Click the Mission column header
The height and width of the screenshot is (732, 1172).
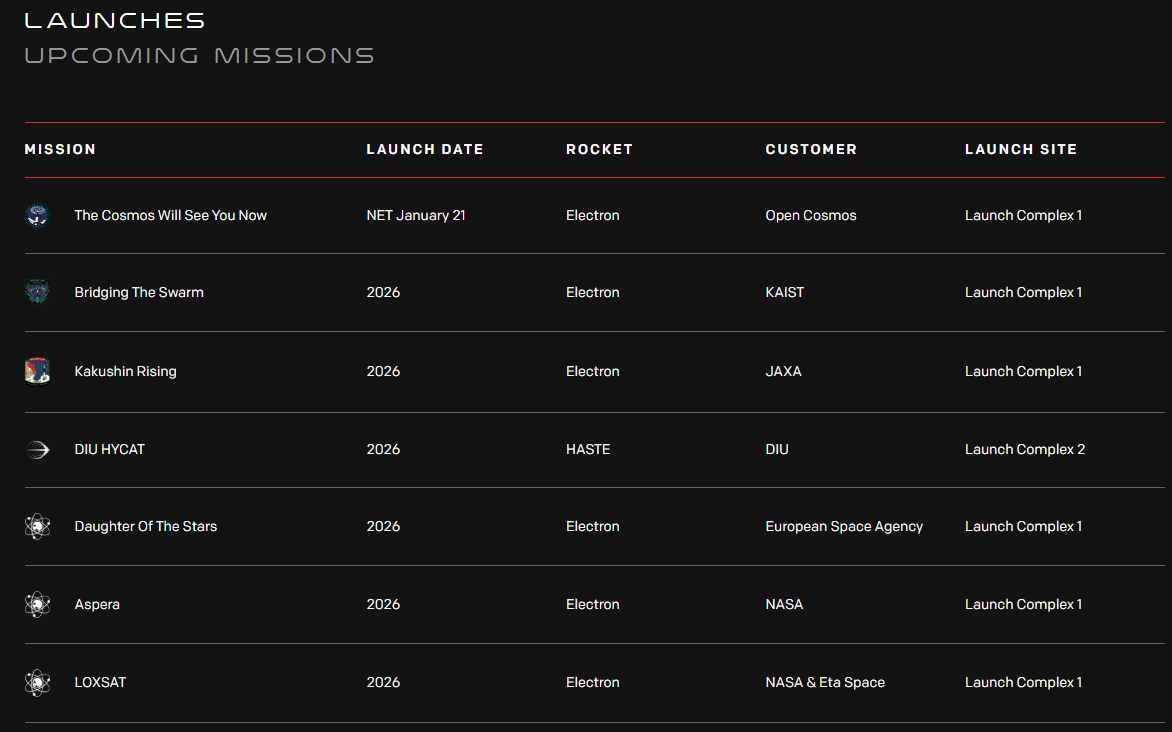(x=61, y=150)
